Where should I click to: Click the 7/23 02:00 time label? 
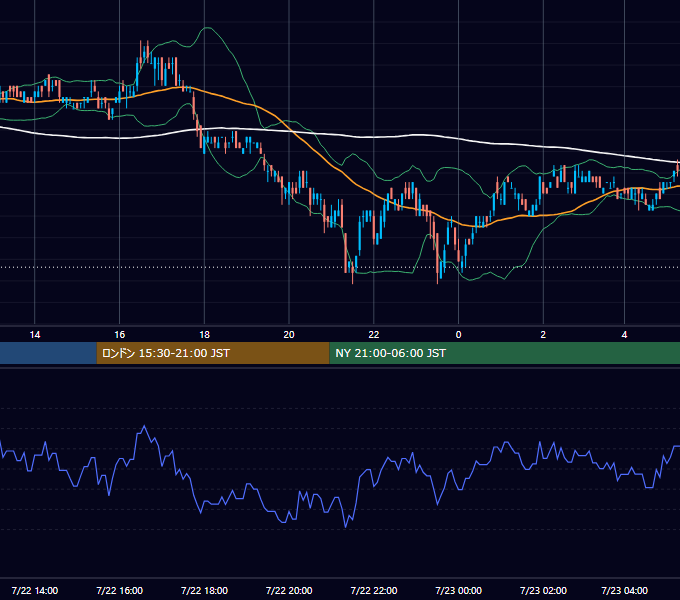pos(543,590)
